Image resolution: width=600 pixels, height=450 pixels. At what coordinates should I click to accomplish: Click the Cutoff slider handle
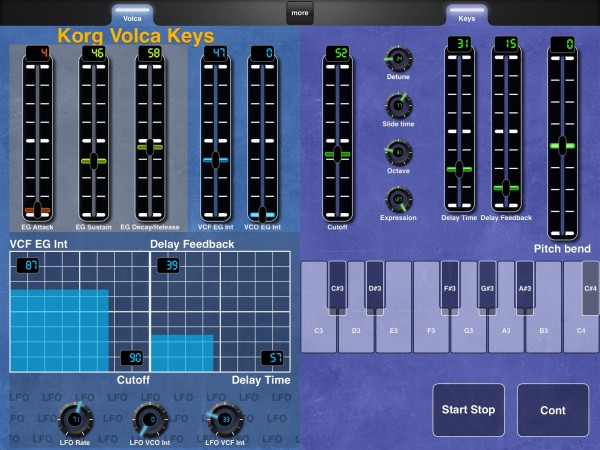coord(337,154)
